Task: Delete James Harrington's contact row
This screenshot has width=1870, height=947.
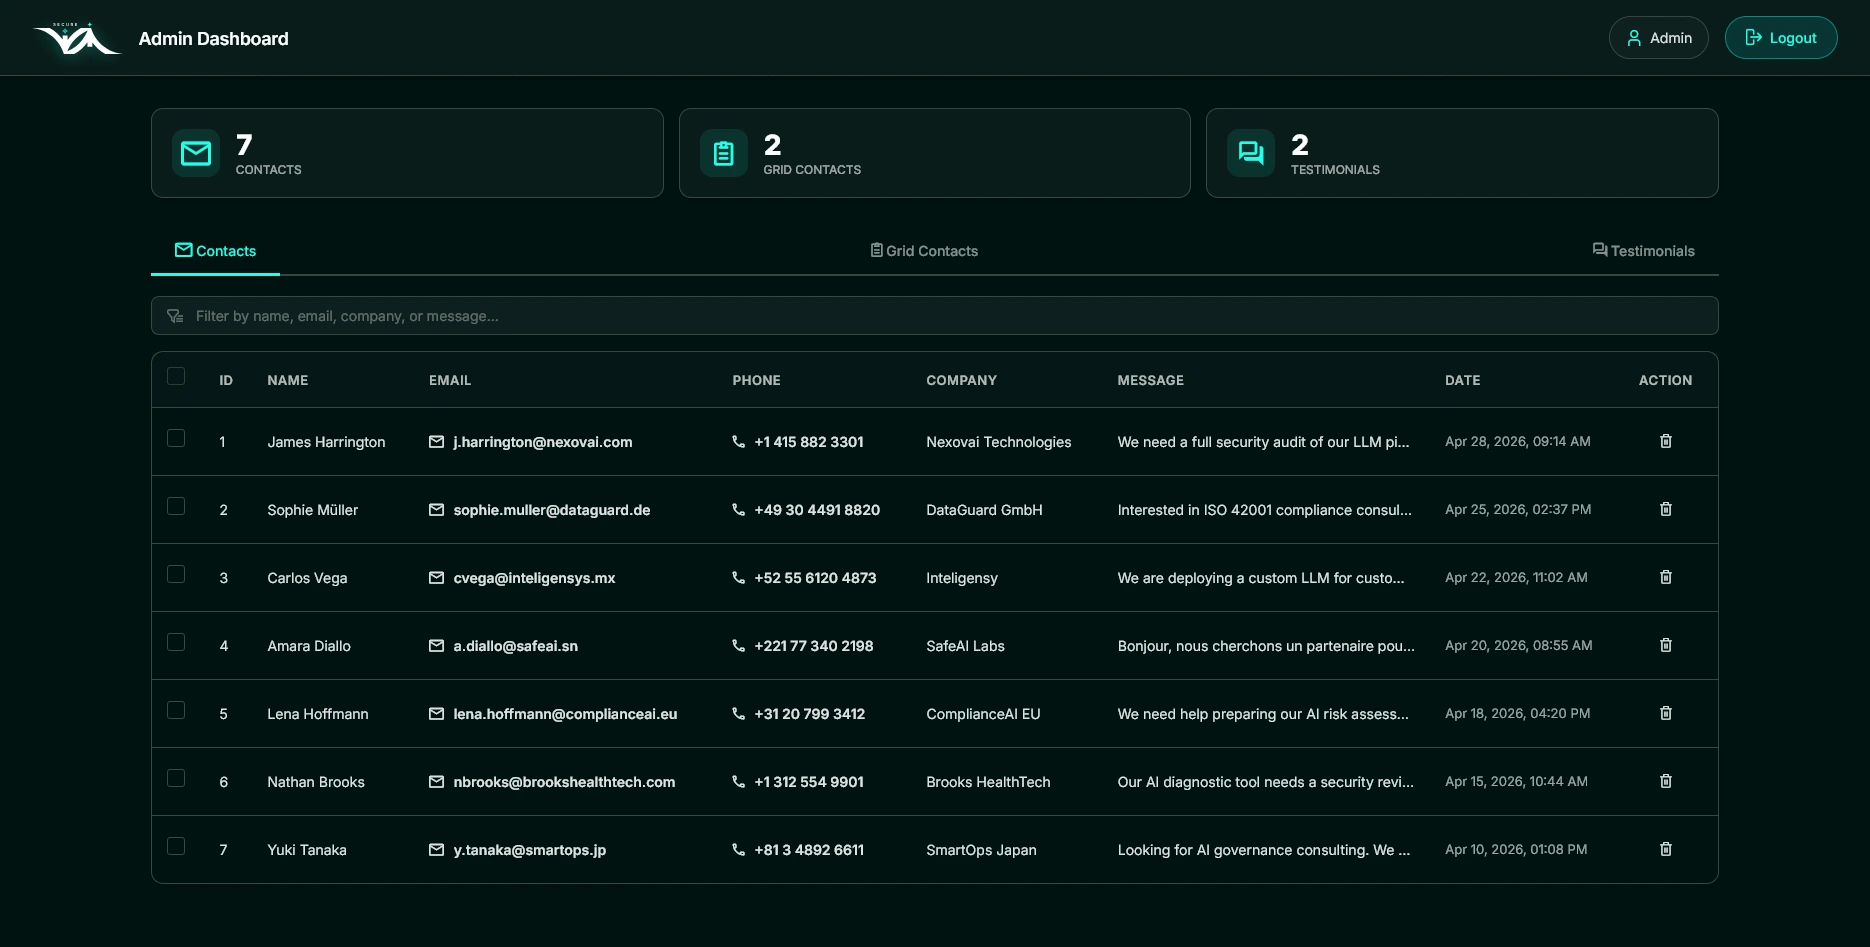Action: coord(1666,441)
